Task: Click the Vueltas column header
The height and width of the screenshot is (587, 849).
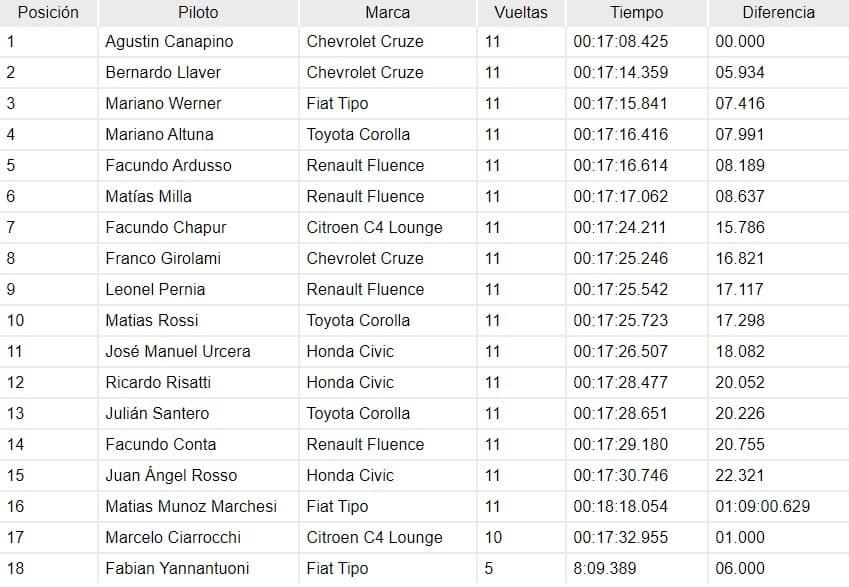Action: (521, 12)
